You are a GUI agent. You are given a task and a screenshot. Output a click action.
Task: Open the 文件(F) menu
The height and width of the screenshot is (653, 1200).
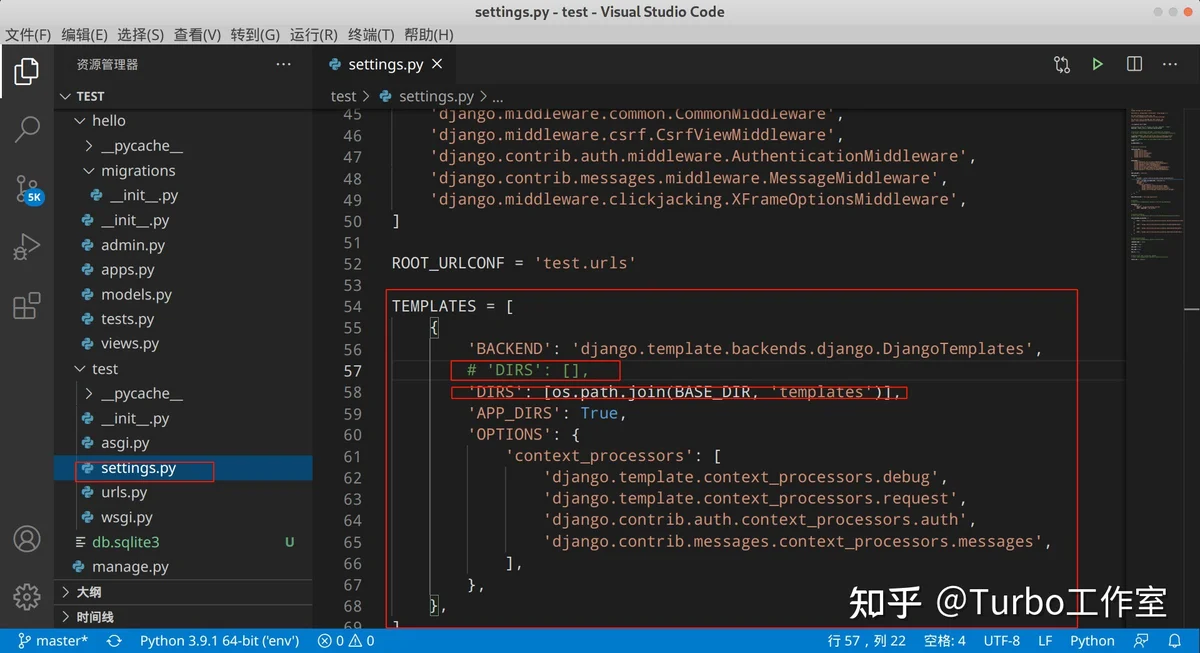click(28, 35)
